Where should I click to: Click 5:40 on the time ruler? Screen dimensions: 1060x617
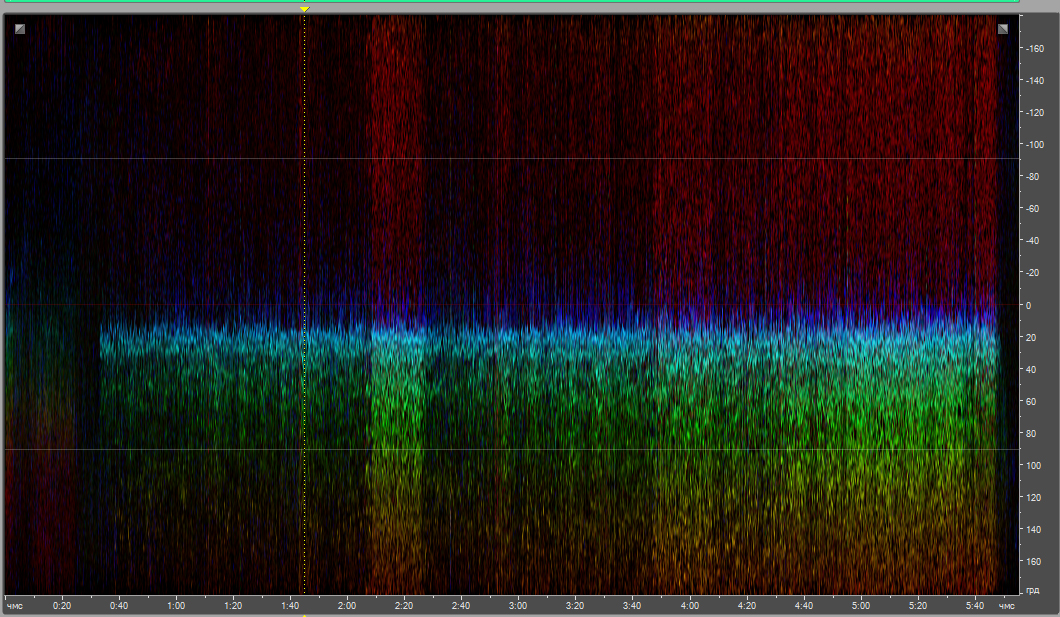[x=974, y=606]
